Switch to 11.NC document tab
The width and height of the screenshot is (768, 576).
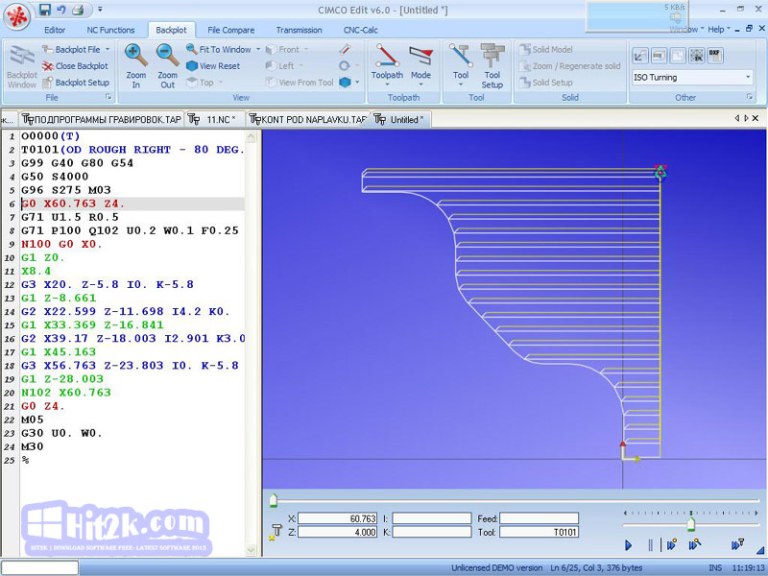[x=214, y=120]
